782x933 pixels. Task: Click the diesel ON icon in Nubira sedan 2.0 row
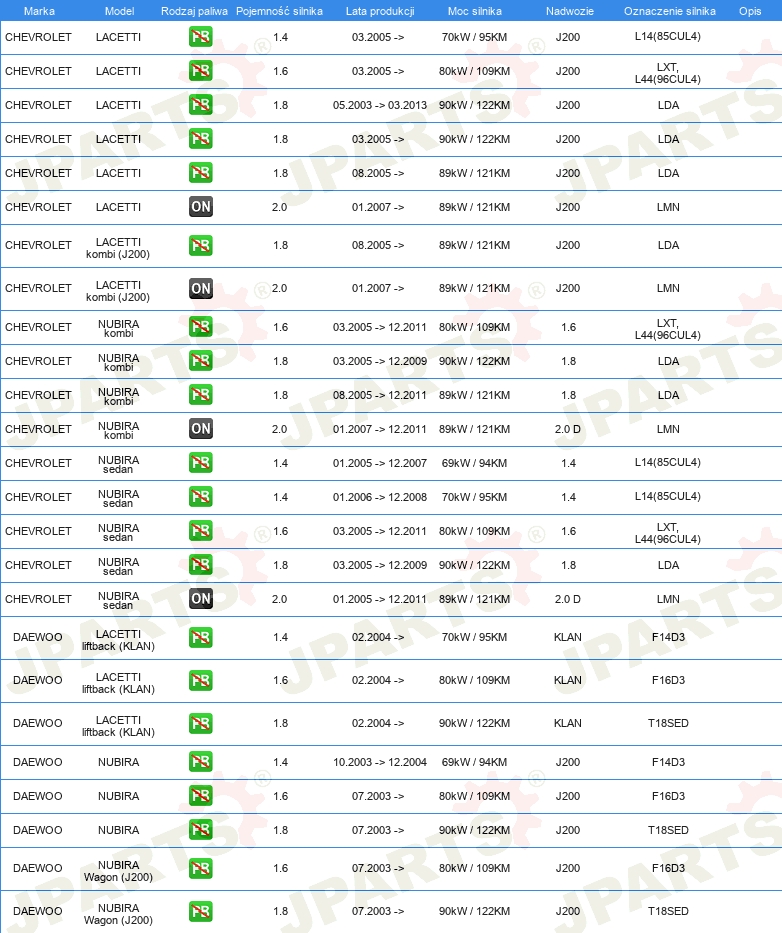click(x=201, y=599)
